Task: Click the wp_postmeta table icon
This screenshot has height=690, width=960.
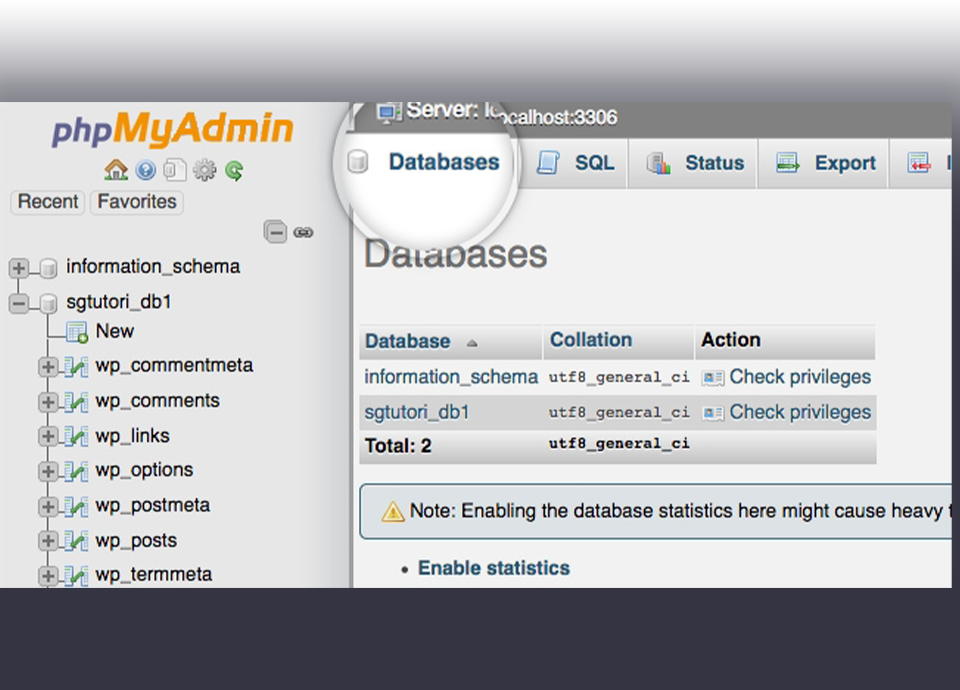Action: click(77, 506)
